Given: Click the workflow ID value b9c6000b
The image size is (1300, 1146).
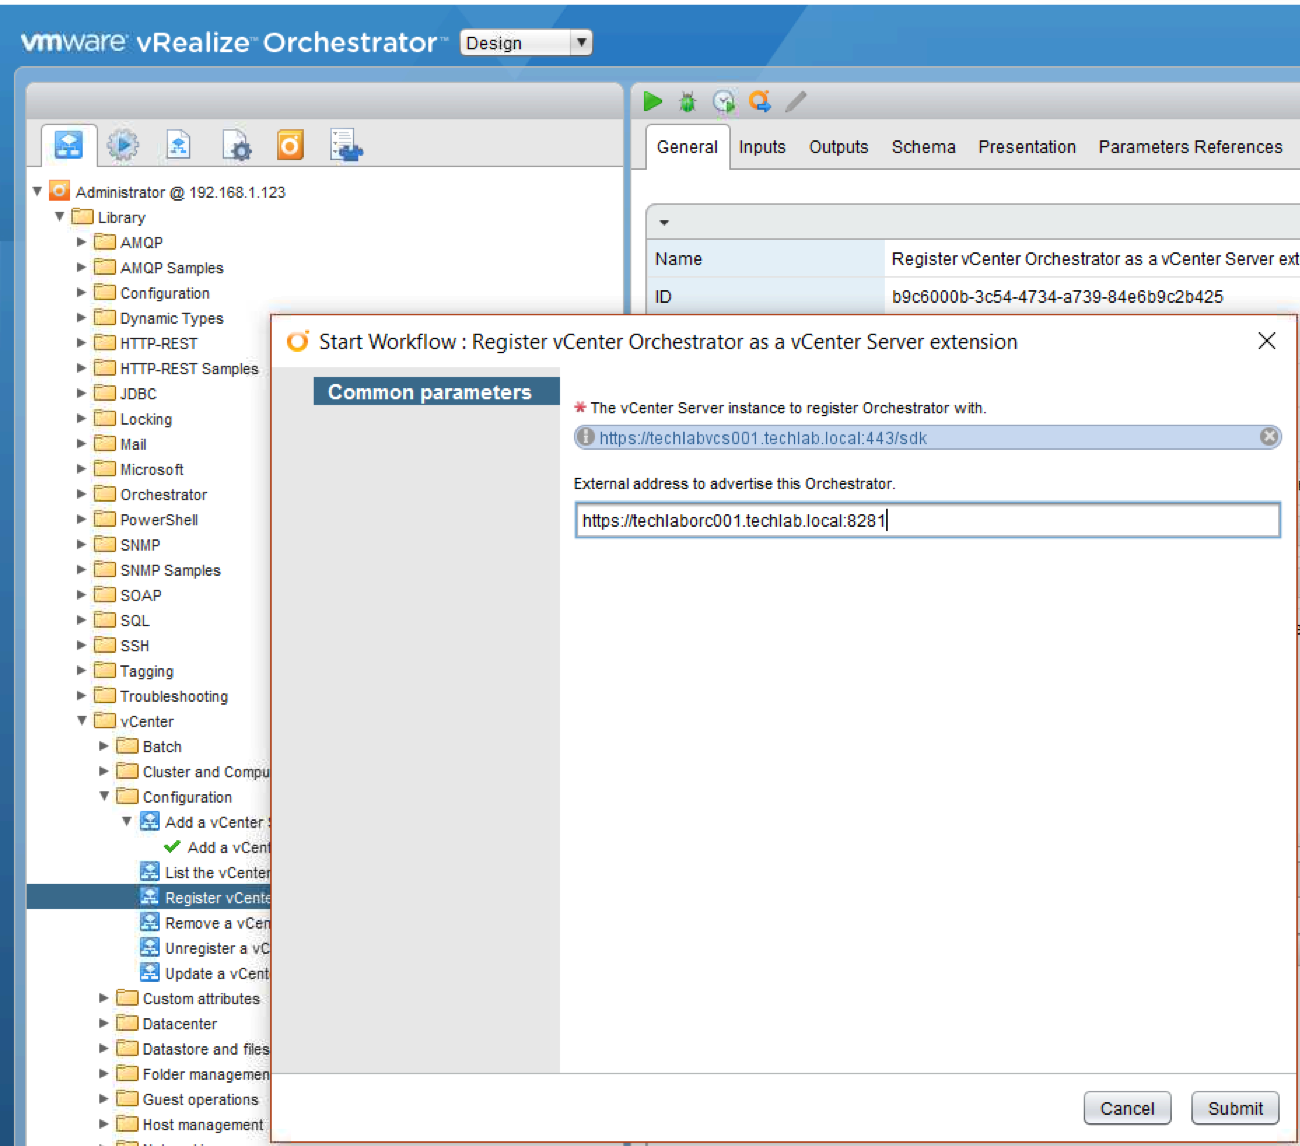Looking at the screenshot, I should (x=1057, y=296).
